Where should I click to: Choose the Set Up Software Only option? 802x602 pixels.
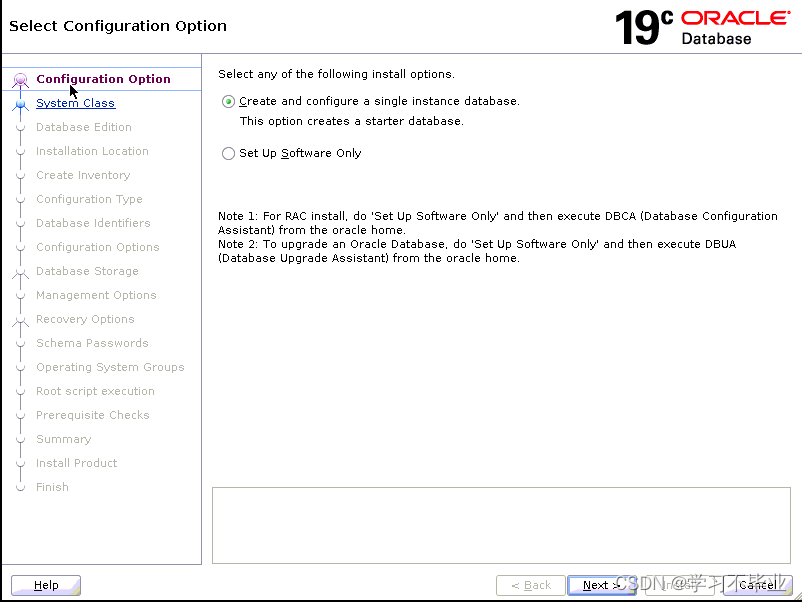pos(228,153)
